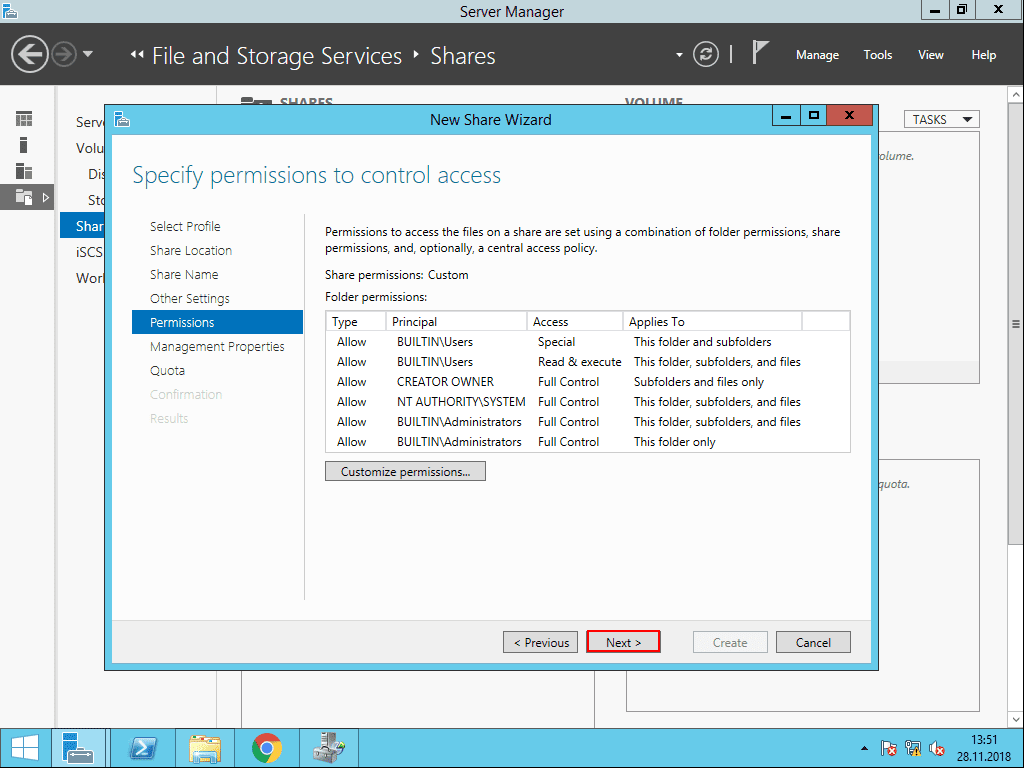Open the TASKS dropdown
This screenshot has width=1024, height=768.
(x=941, y=118)
